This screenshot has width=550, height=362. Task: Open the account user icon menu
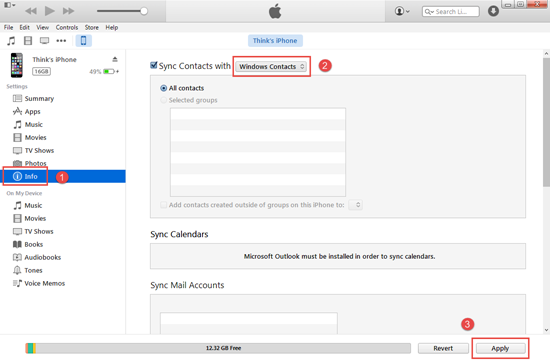(402, 11)
